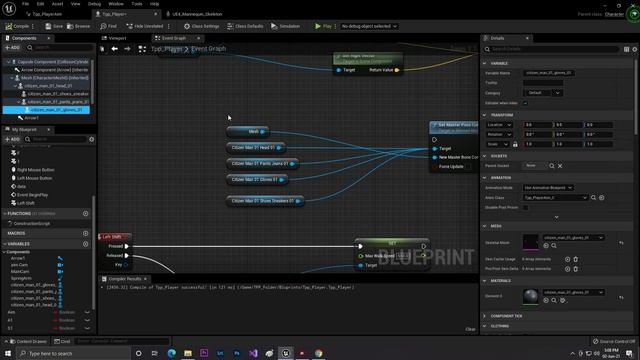Expand the Component Tick section
The height and width of the screenshot is (360, 640).
tap(484, 316)
